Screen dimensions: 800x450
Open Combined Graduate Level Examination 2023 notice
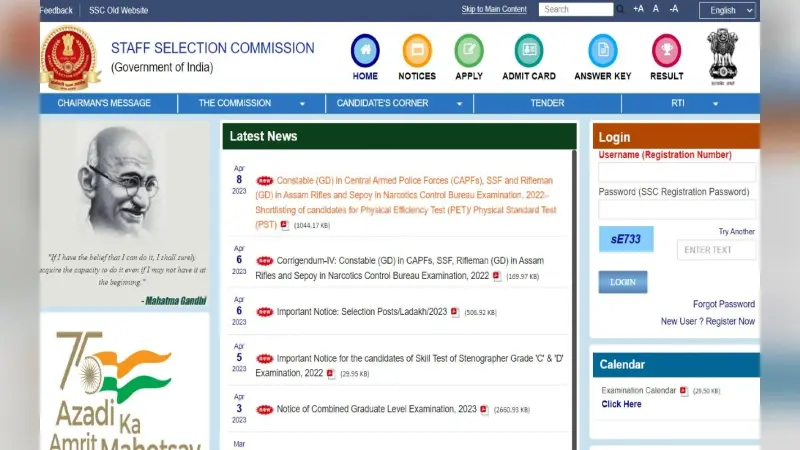click(x=376, y=409)
